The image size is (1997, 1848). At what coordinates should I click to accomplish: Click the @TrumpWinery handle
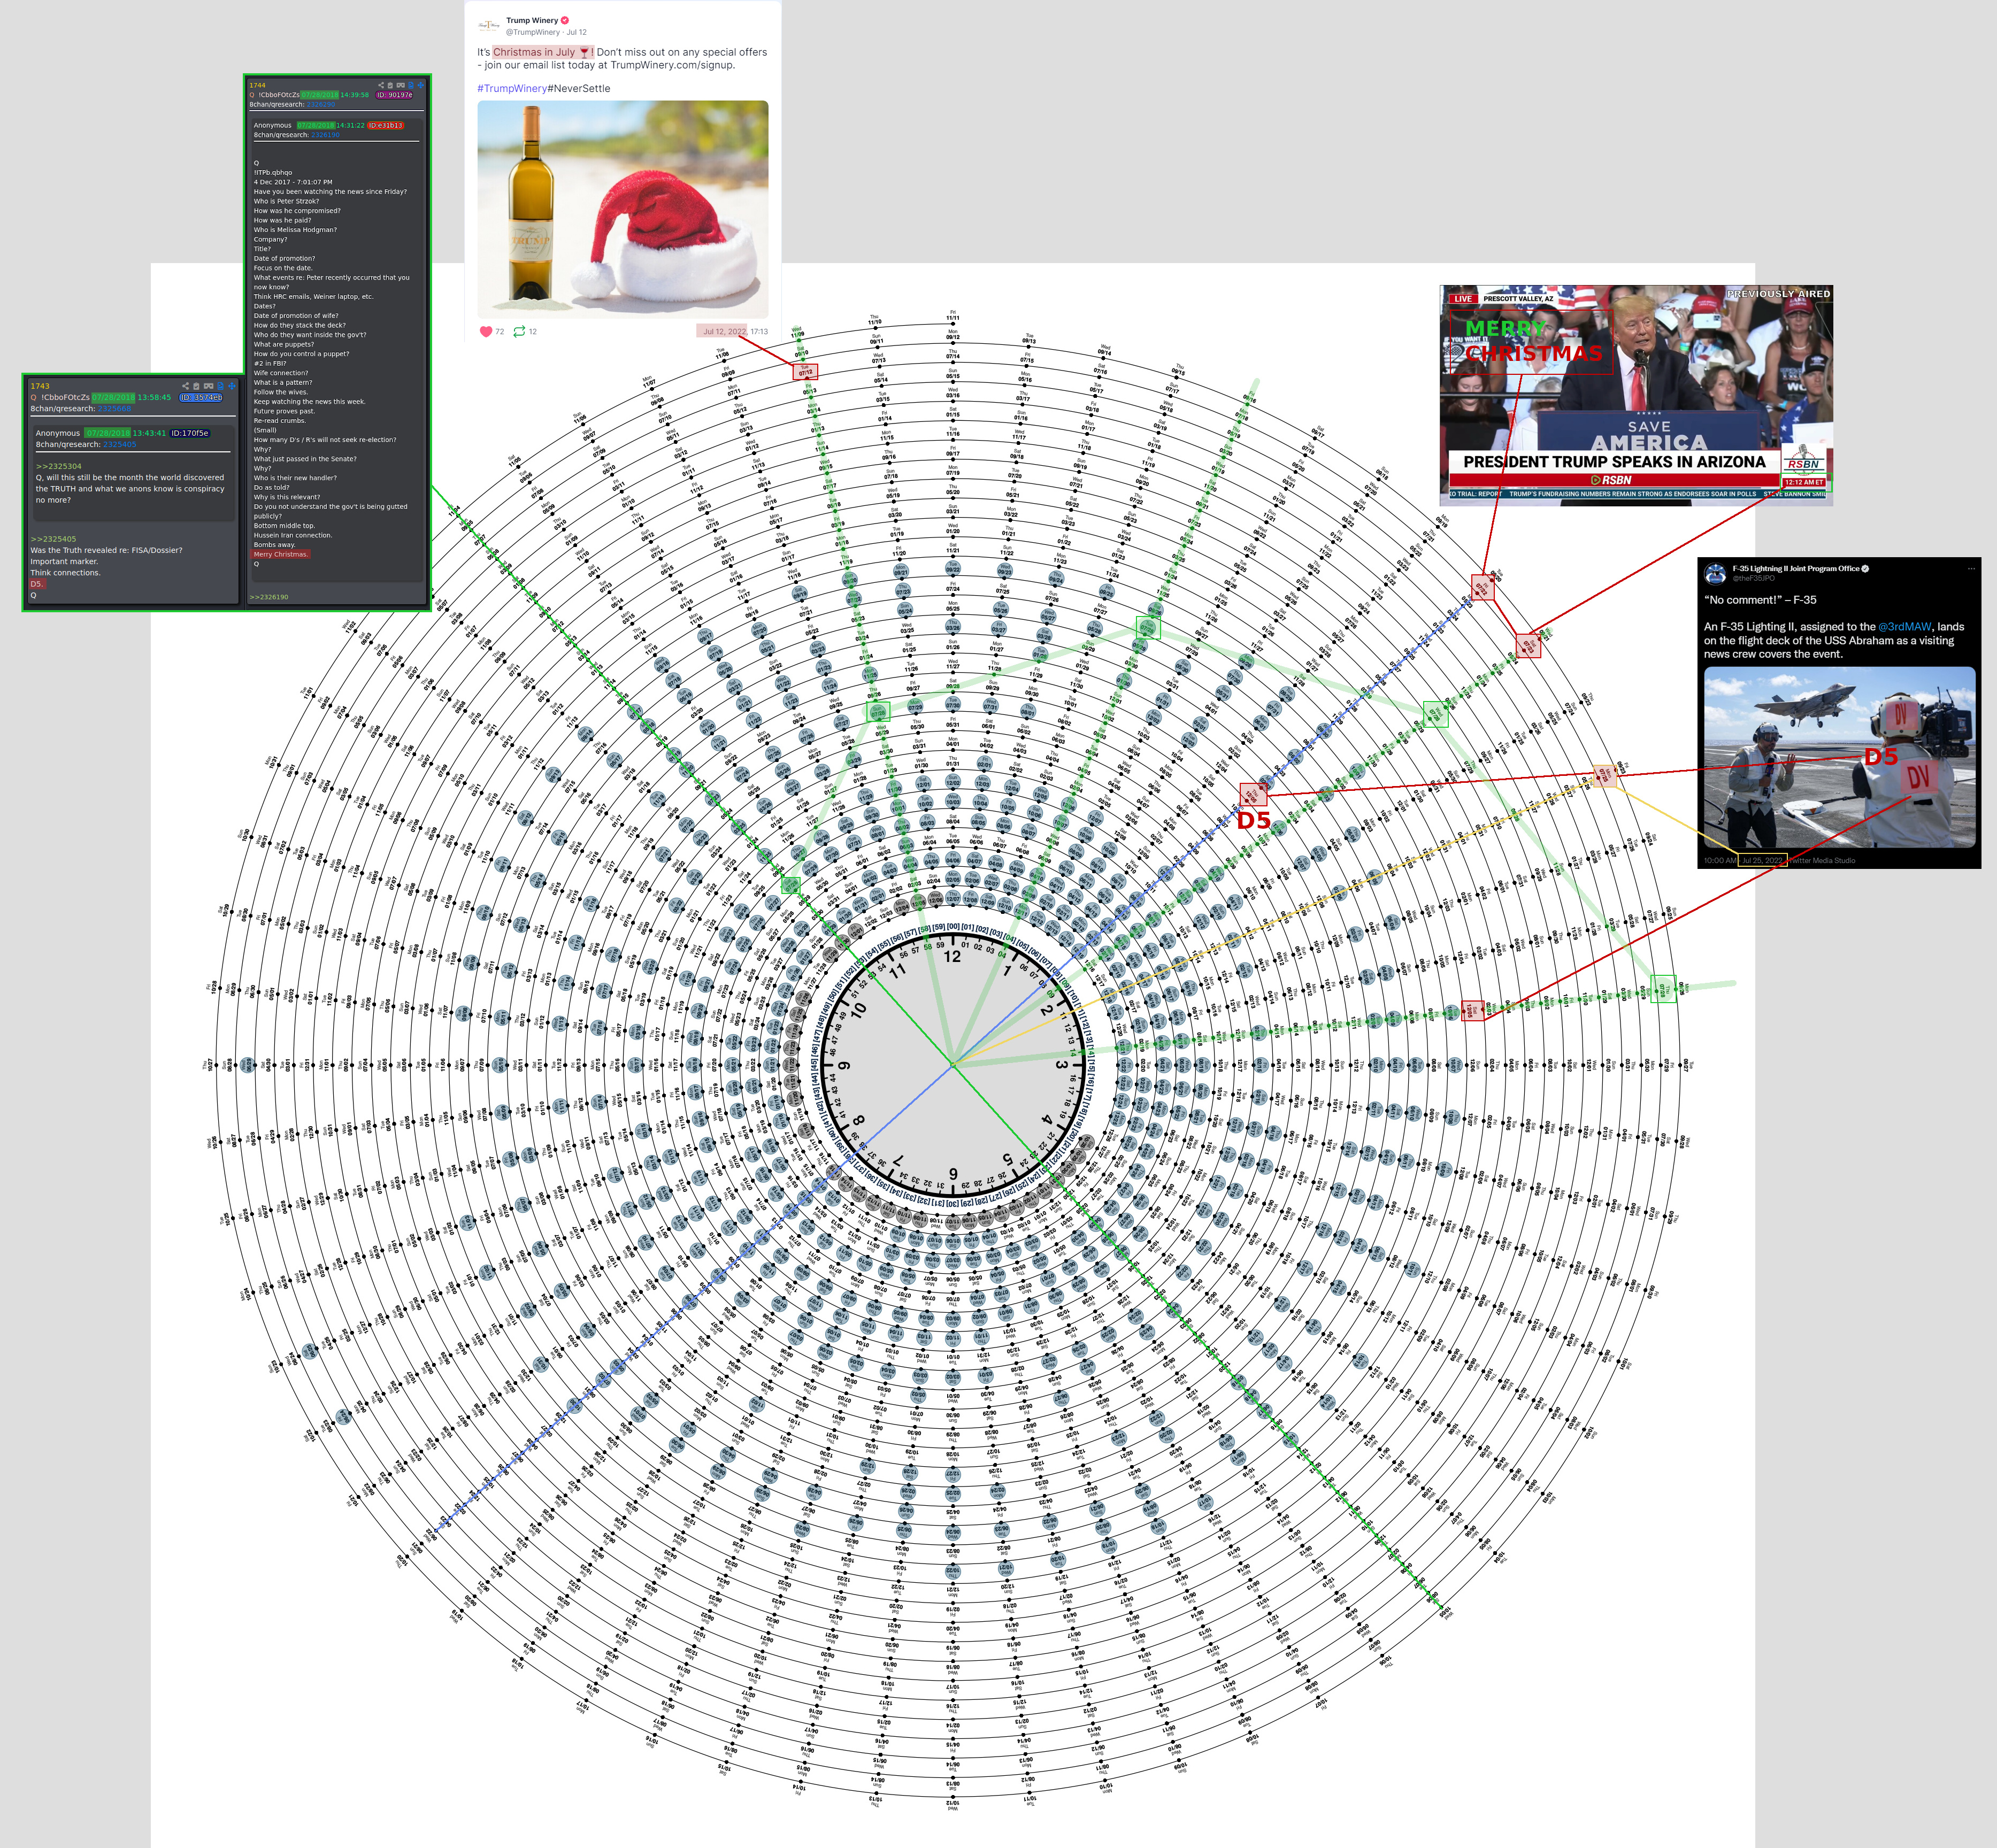(x=533, y=32)
